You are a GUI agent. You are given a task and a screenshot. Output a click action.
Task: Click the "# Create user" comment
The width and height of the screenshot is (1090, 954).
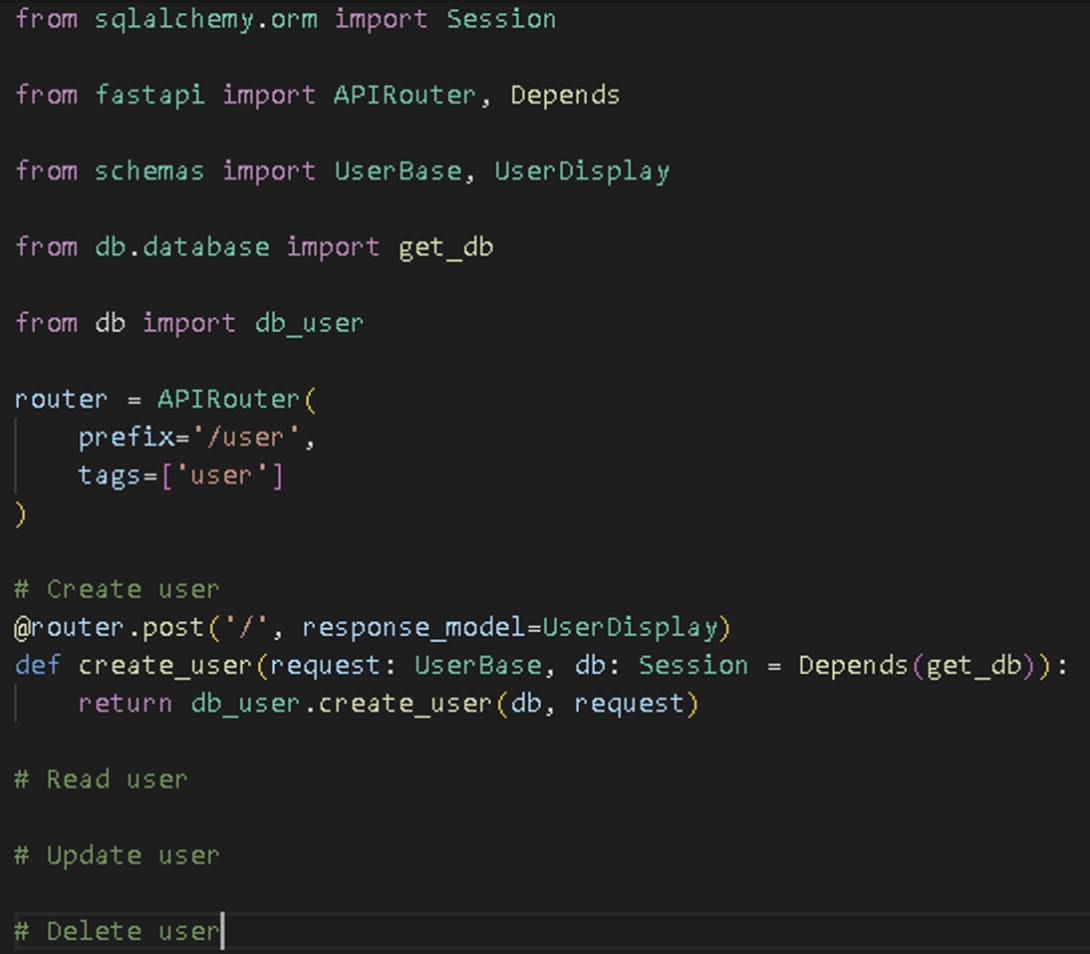[x=117, y=589]
